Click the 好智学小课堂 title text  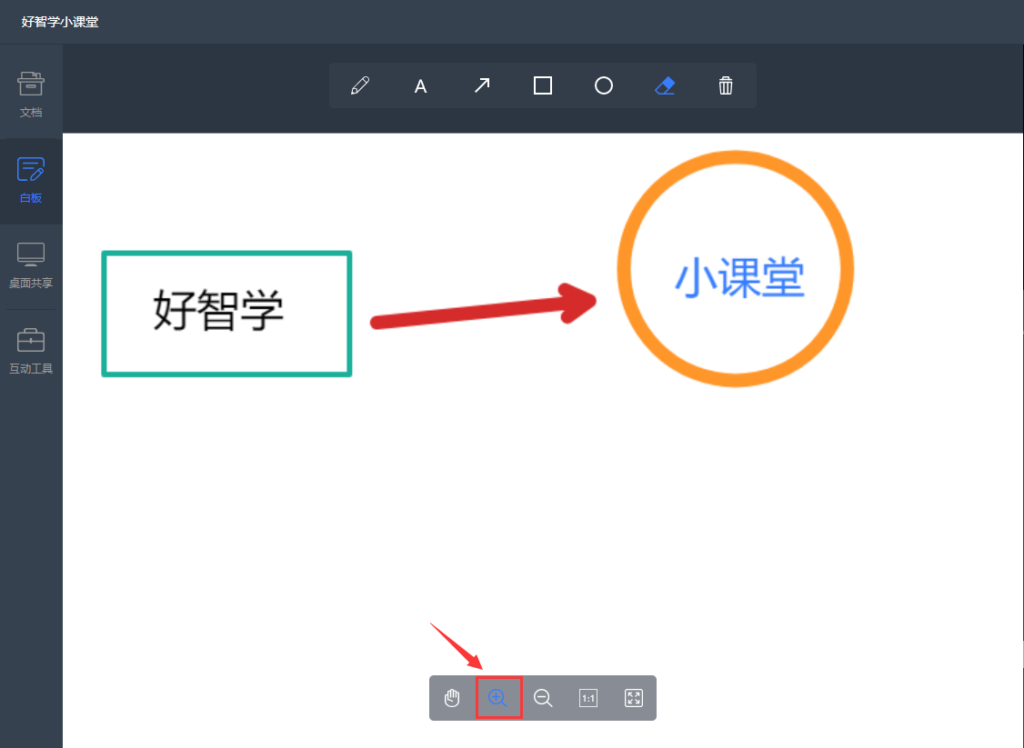point(59,22)
